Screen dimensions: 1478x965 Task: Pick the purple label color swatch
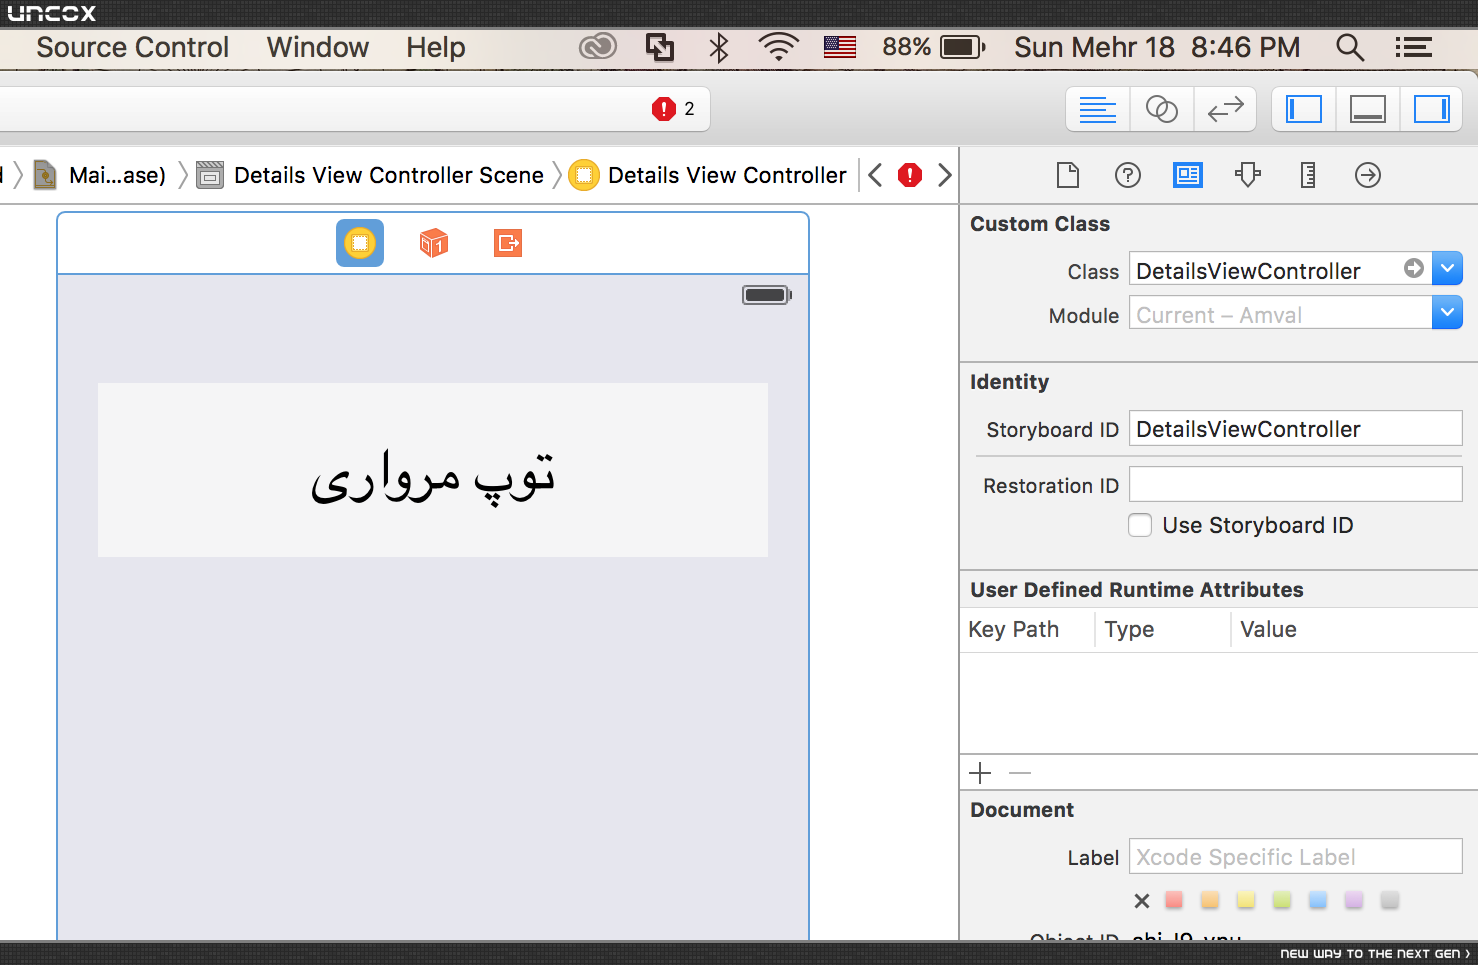click(x=1354, y=900)
